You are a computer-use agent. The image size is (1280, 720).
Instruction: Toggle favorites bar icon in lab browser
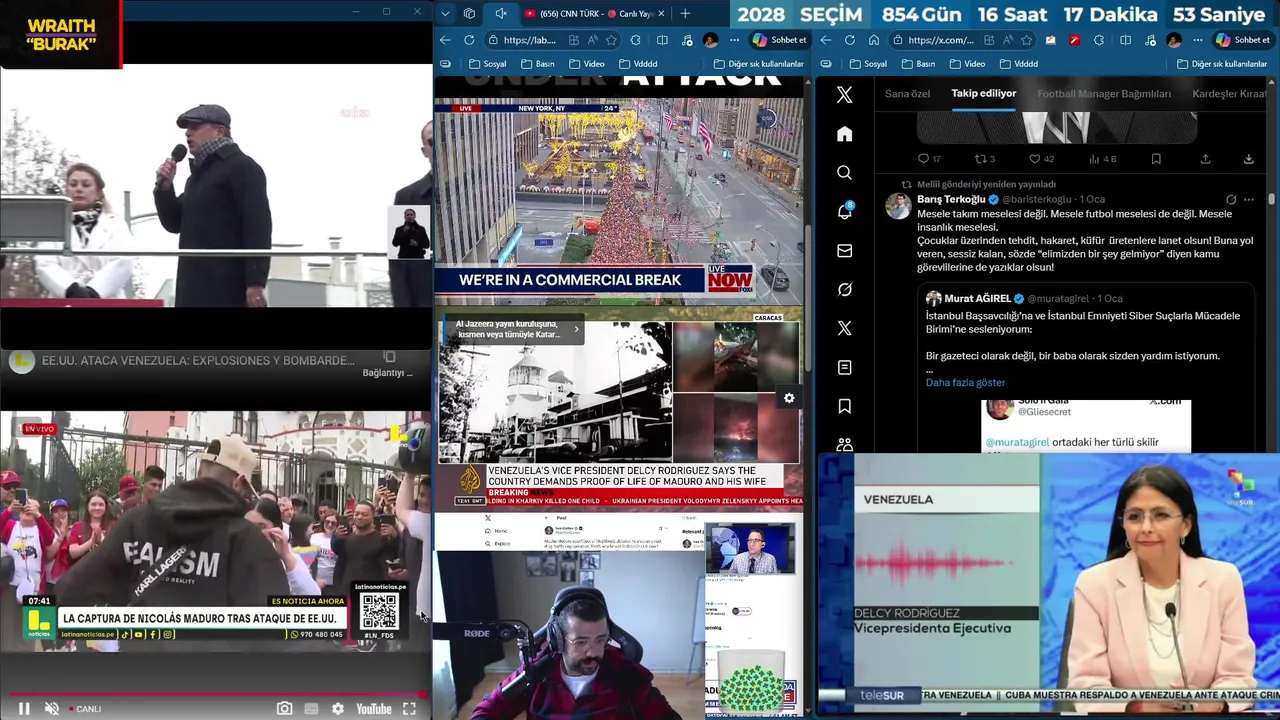tap(446, 64)
